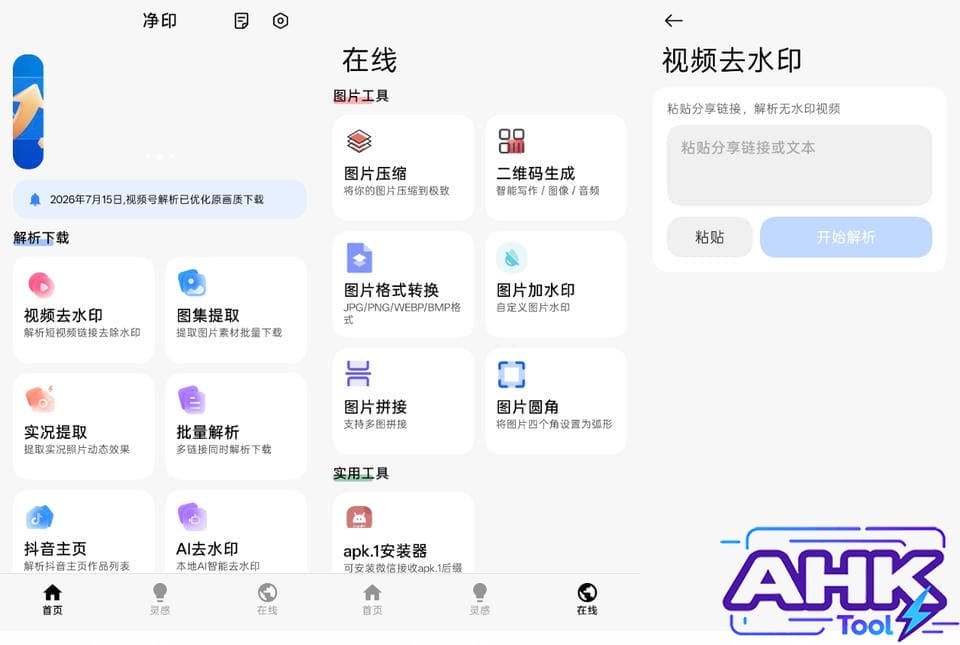Tap the 二维码生成 QR code icon
Image resolution: width=960 pixels, height=645 pixels.
(511, 141)
